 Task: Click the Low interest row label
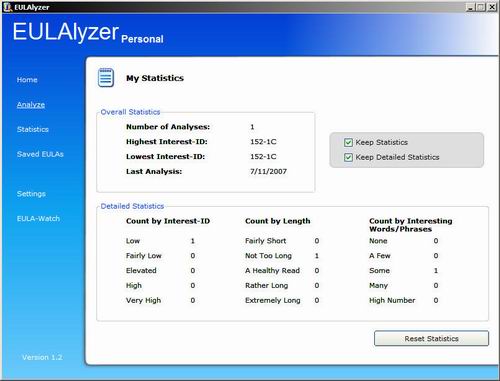(x=133, y=241)
